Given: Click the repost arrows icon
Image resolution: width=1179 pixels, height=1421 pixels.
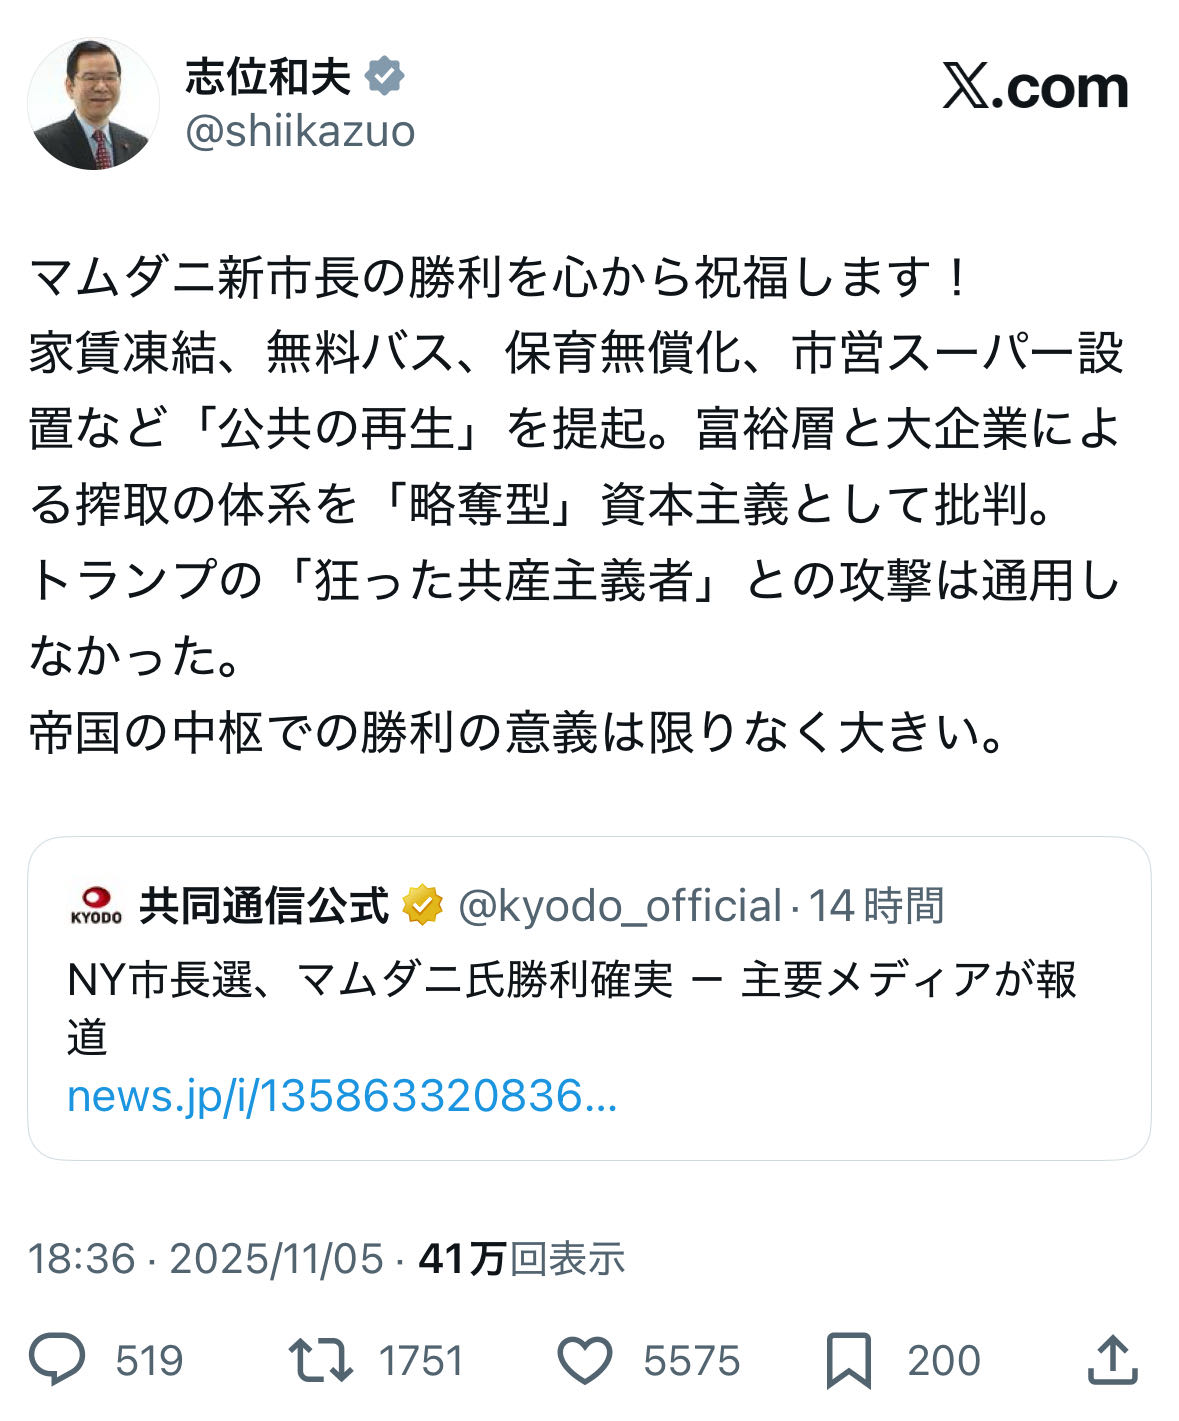Looking at the screenshot, I should tap(320, 1361).
